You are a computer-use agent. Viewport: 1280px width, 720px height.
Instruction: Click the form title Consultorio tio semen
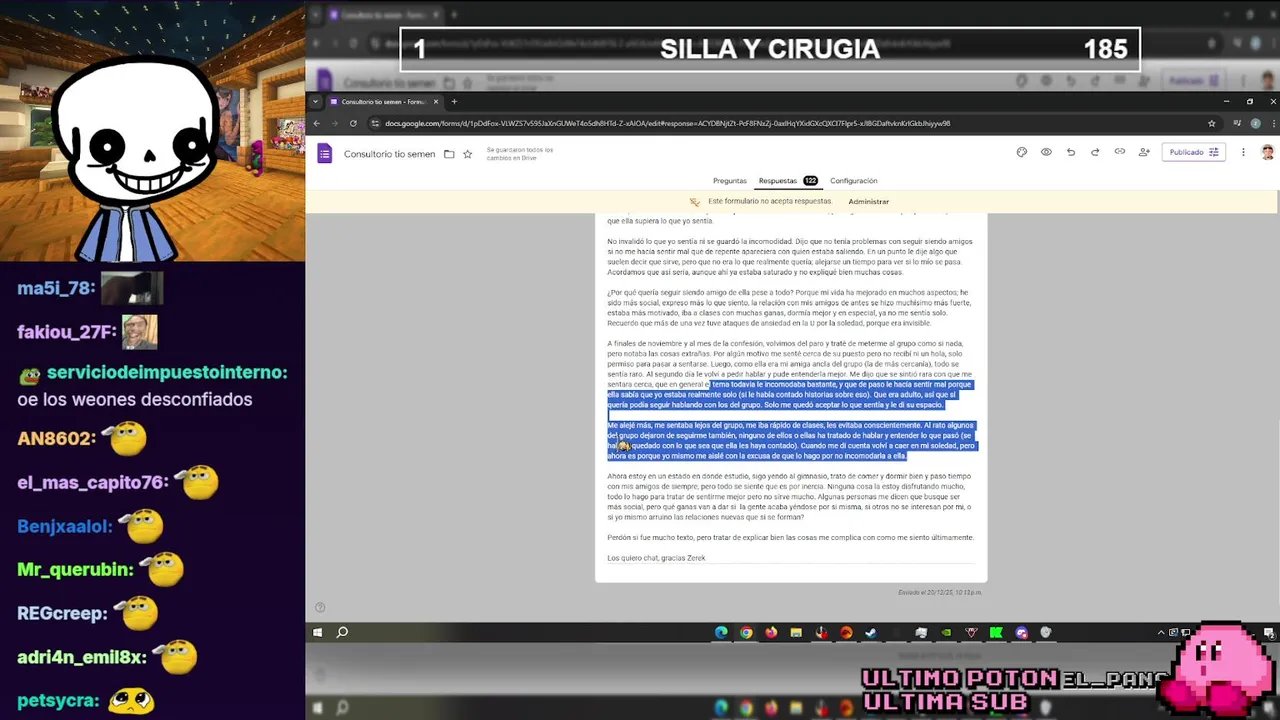tap(389, 154)
